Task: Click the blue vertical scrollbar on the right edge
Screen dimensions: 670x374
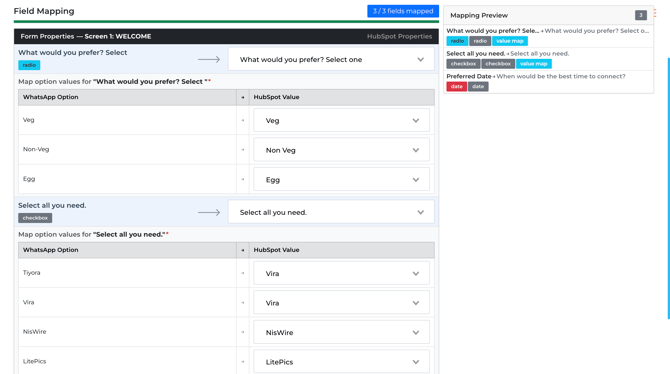Action: [x=668, y=188]
